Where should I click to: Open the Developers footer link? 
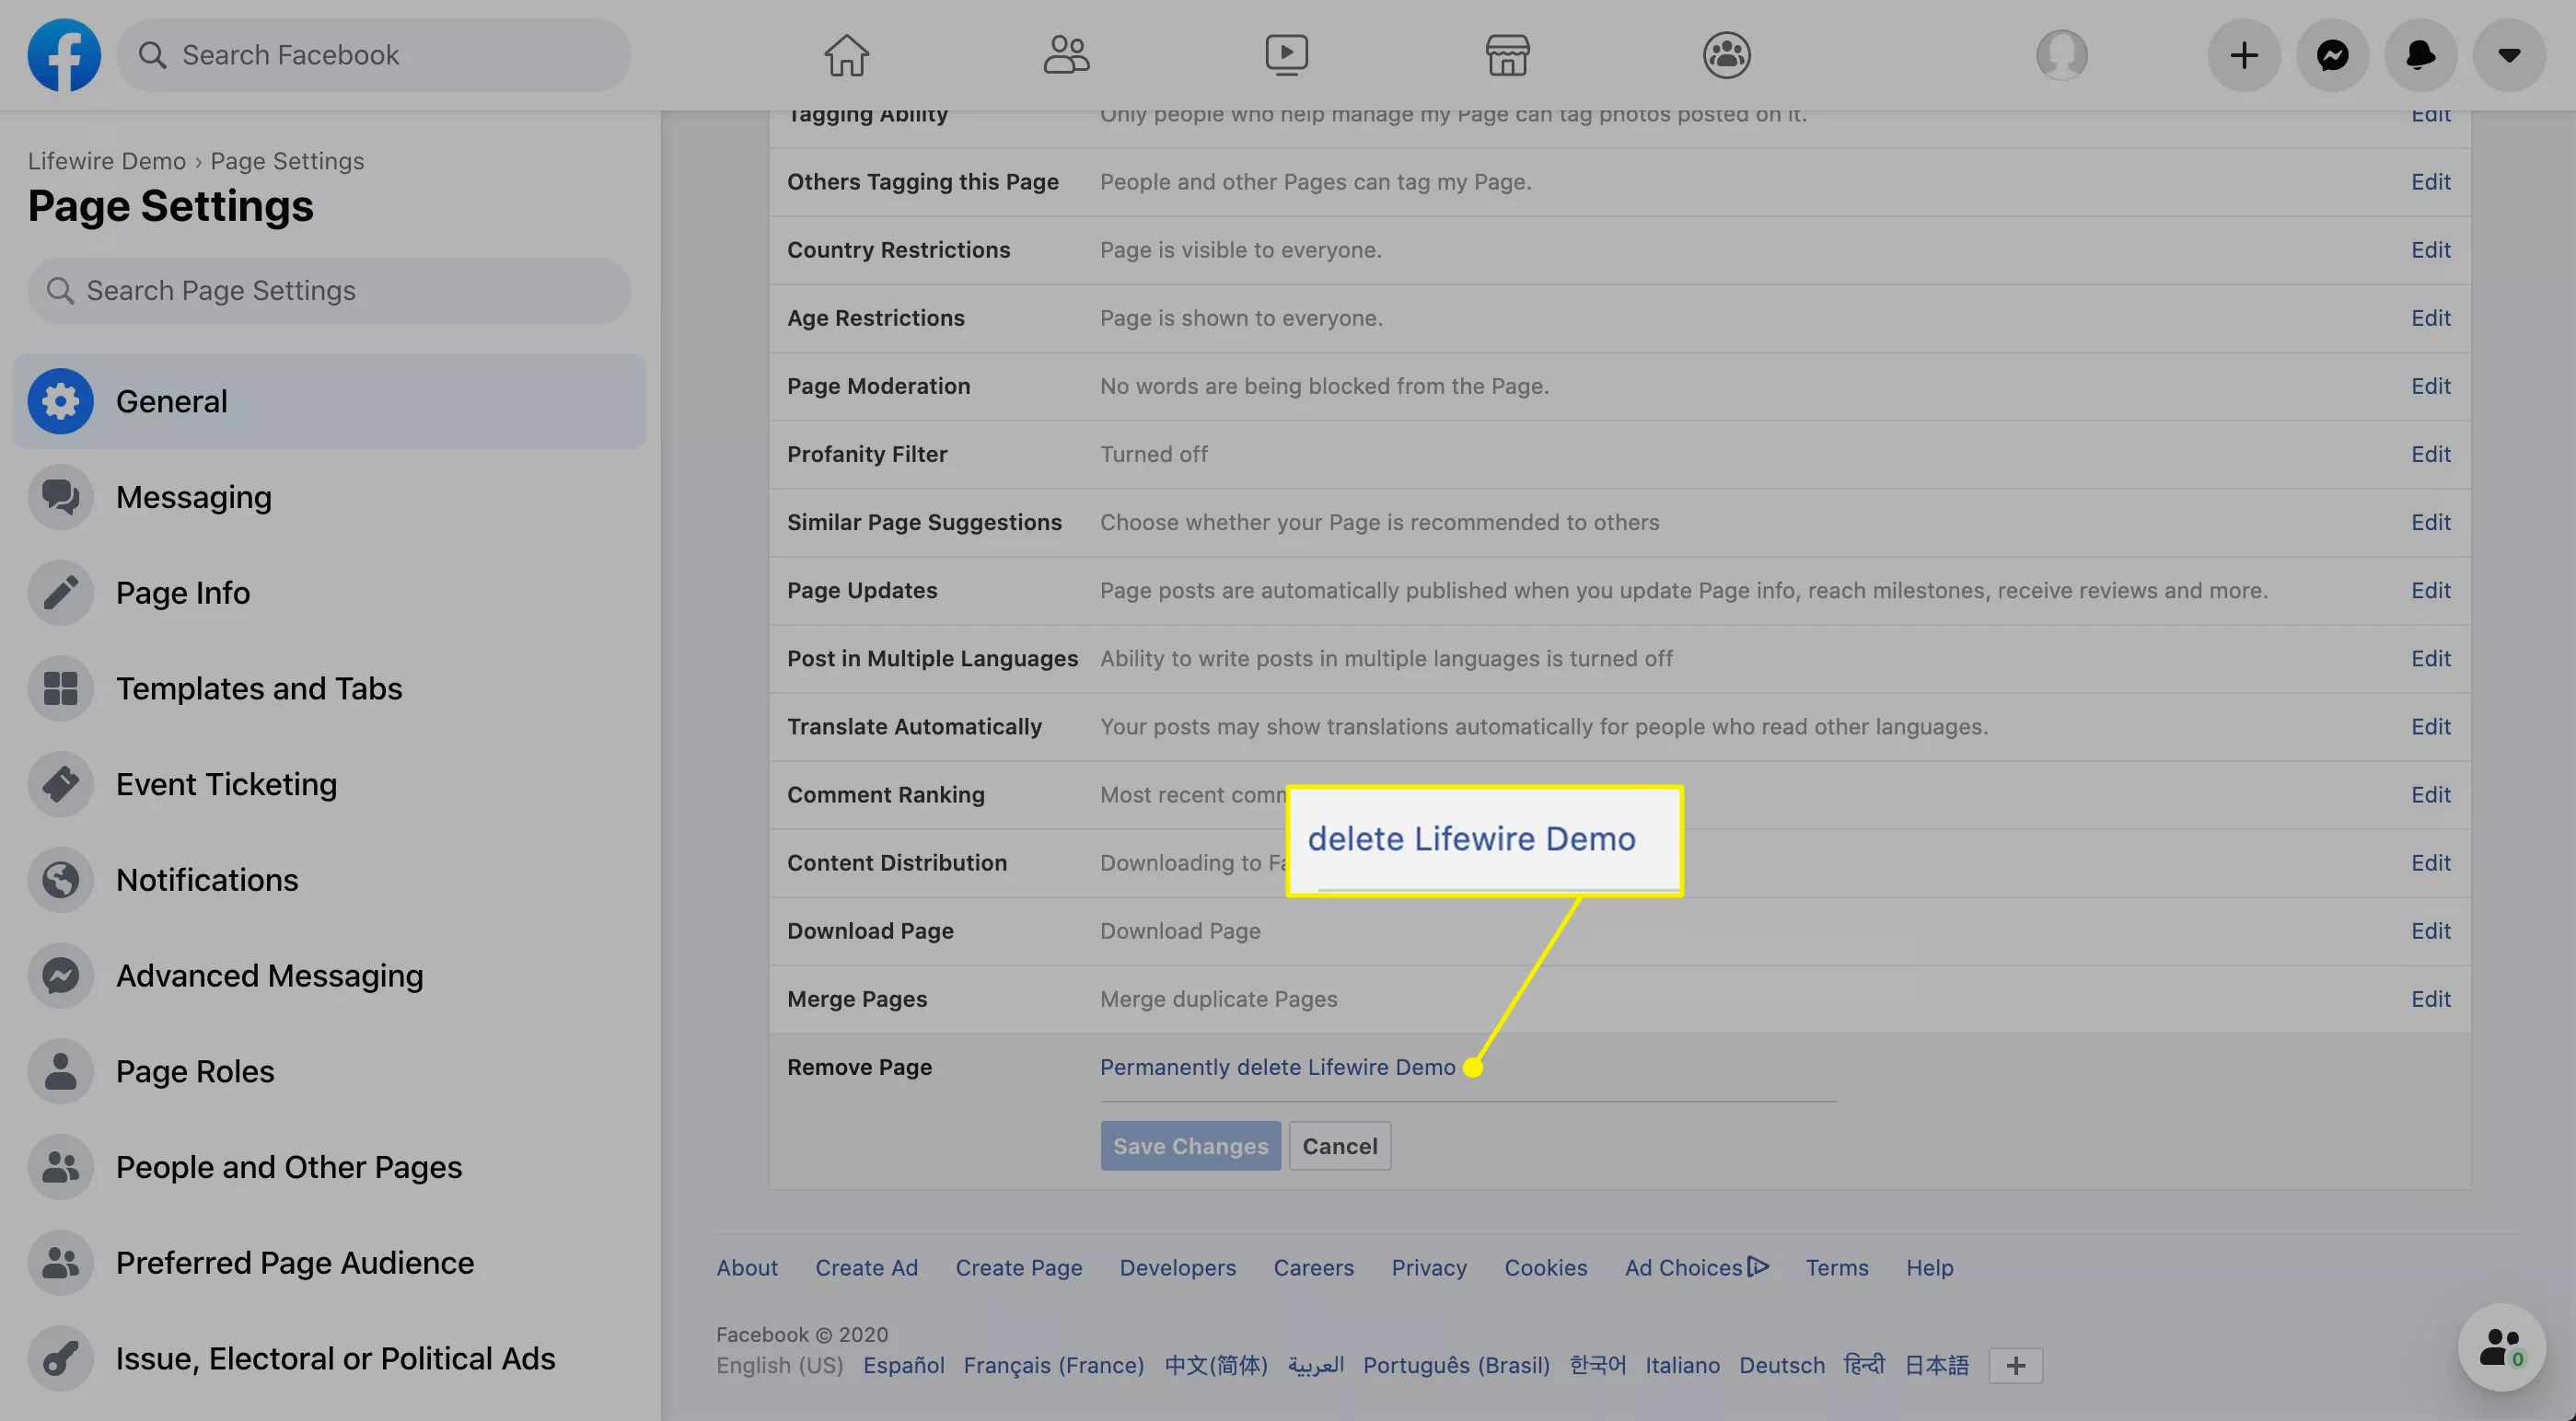coord(1177,1268)
